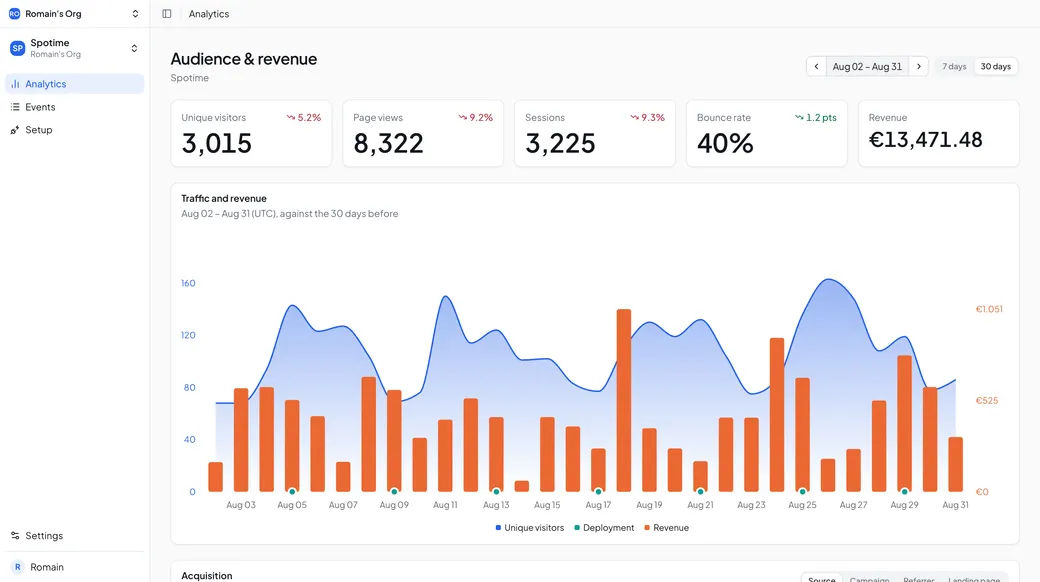The width and height of the screenshot is (1040, 582).
Task: Open the Aug 02 – Aug 31 date picker
Action: 867,66
